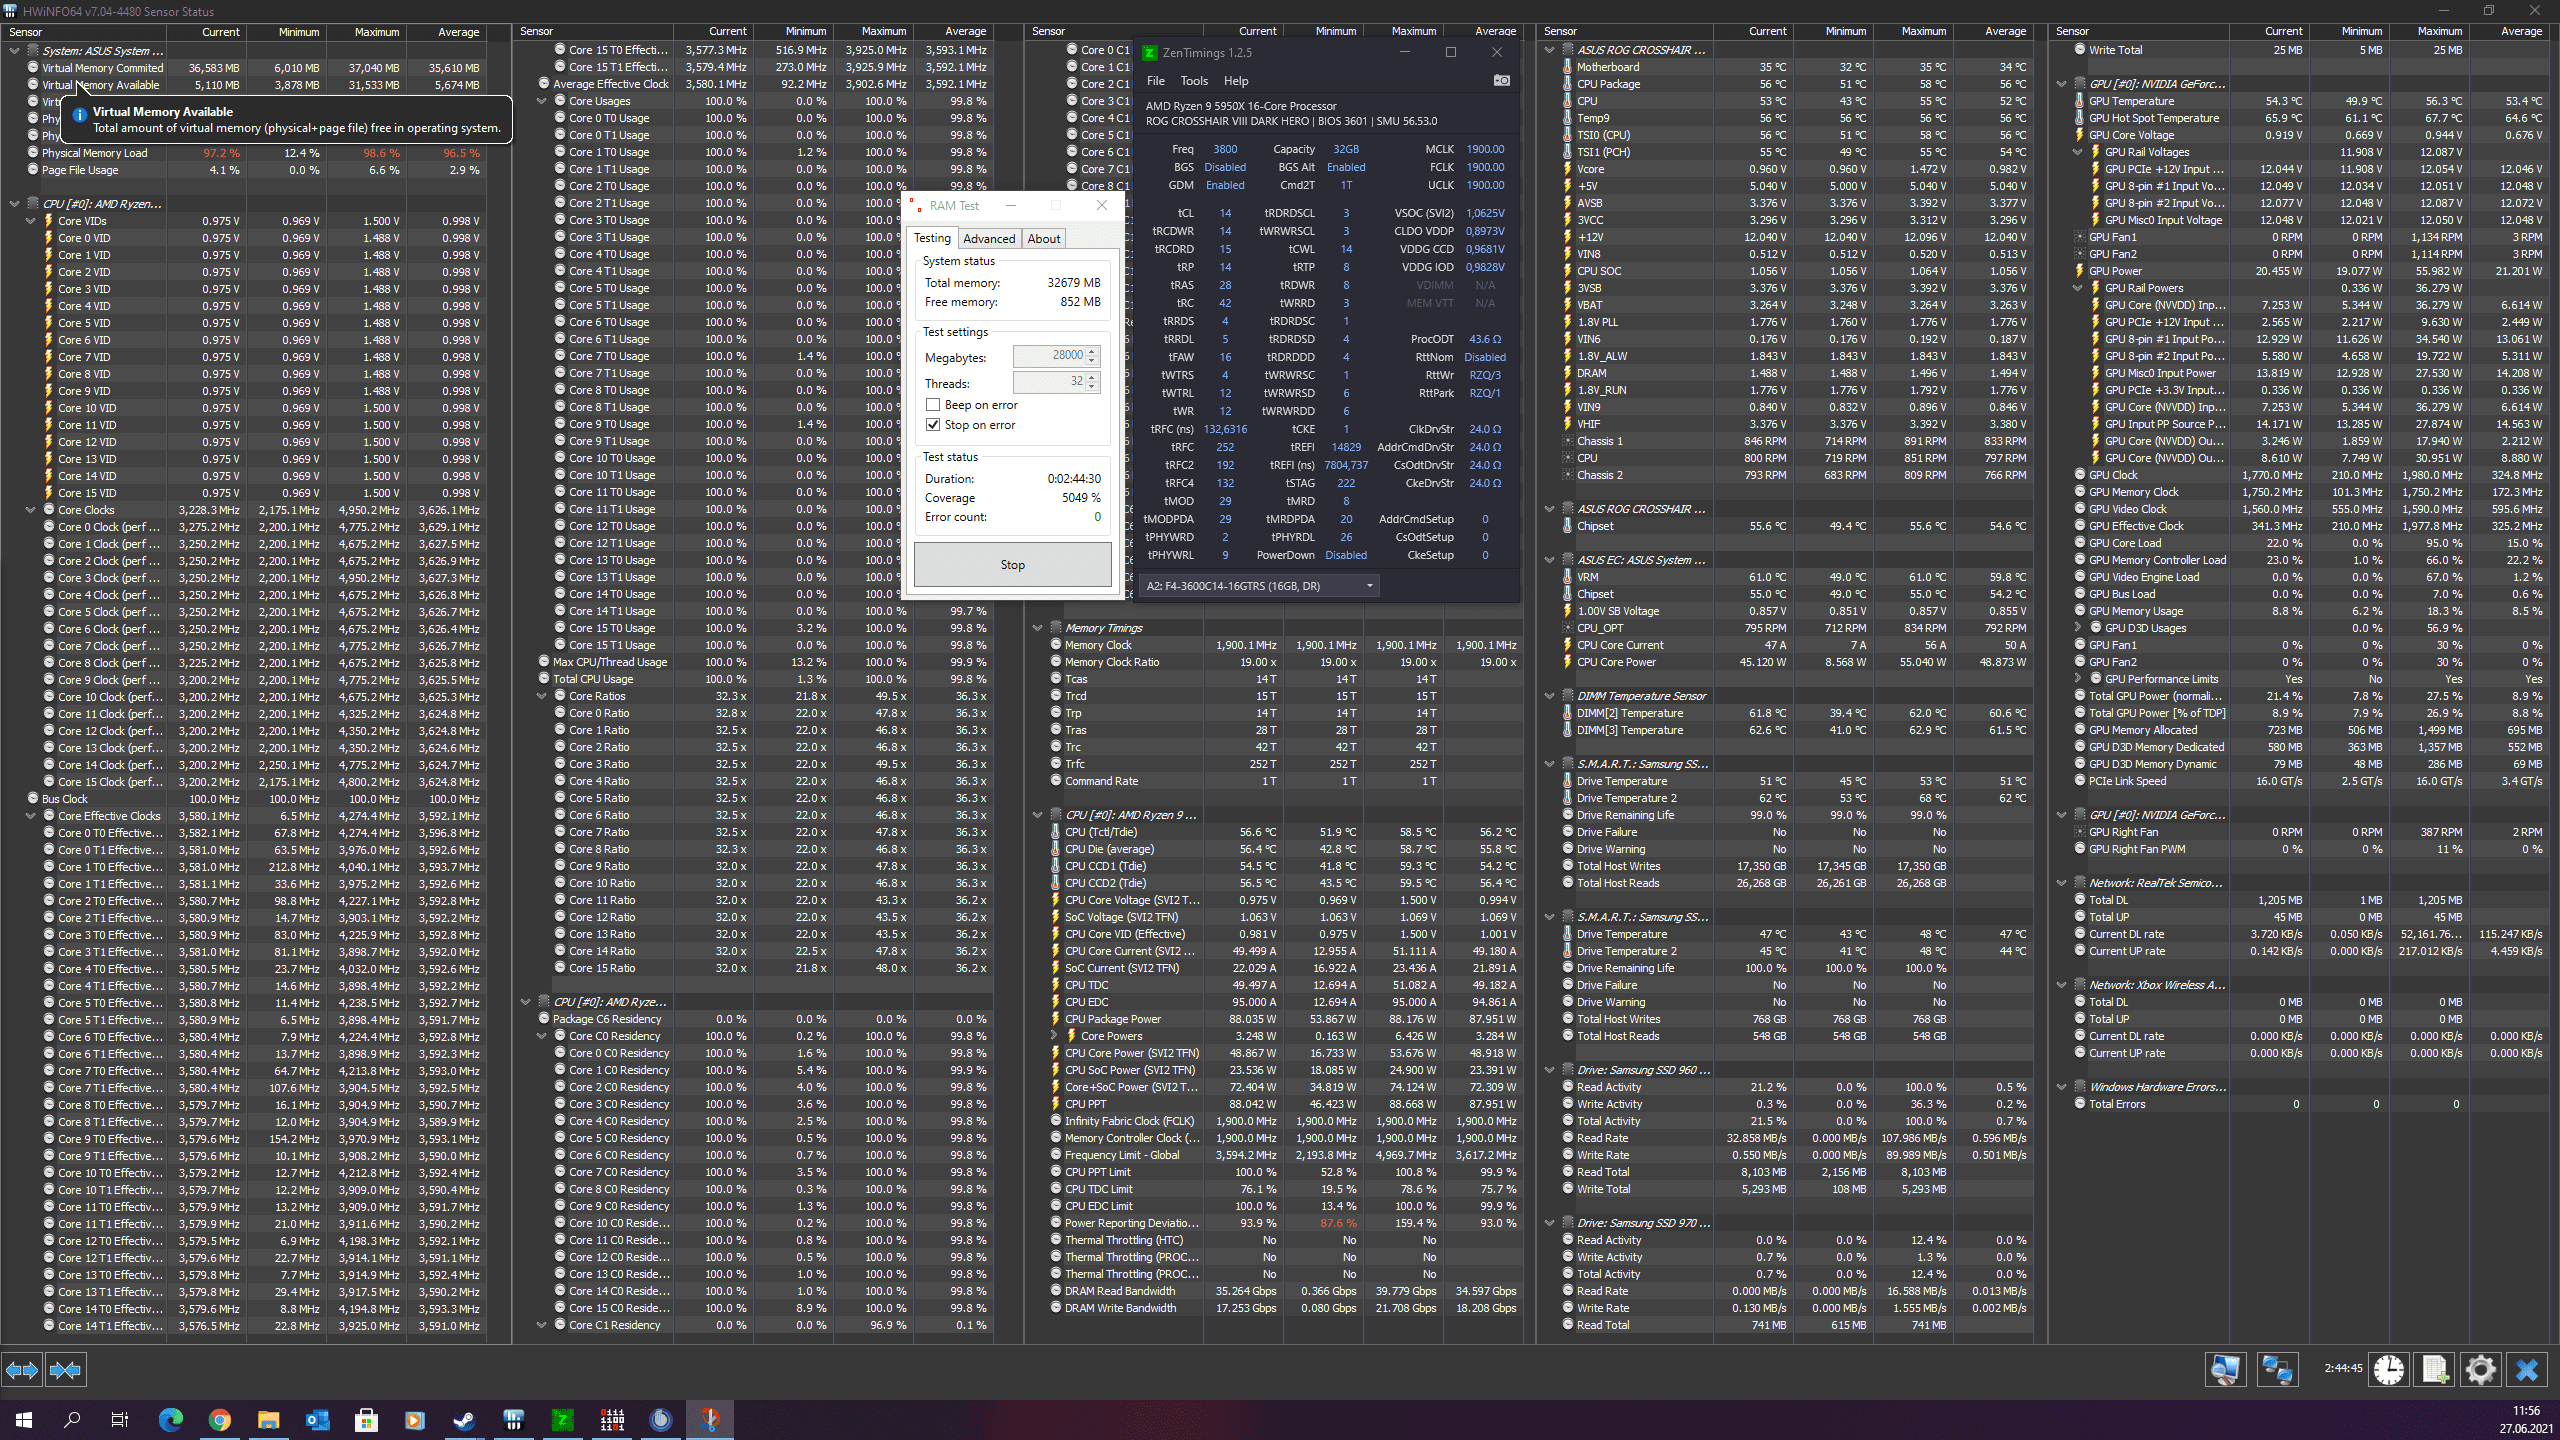Close sensors with blue X icon
The height and width of the screenshot is (1440, 2560).
(2527, 1370)
